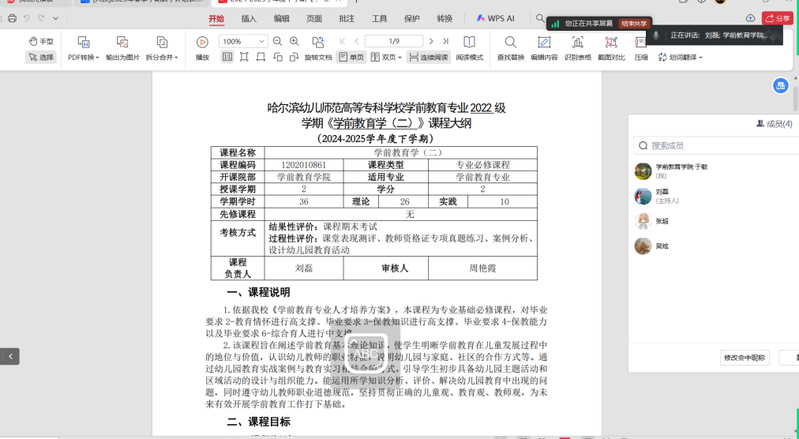Switch to the 工具 ribbon tab
The height and width of the screenshot is (439, 799).
pos(379,18)
